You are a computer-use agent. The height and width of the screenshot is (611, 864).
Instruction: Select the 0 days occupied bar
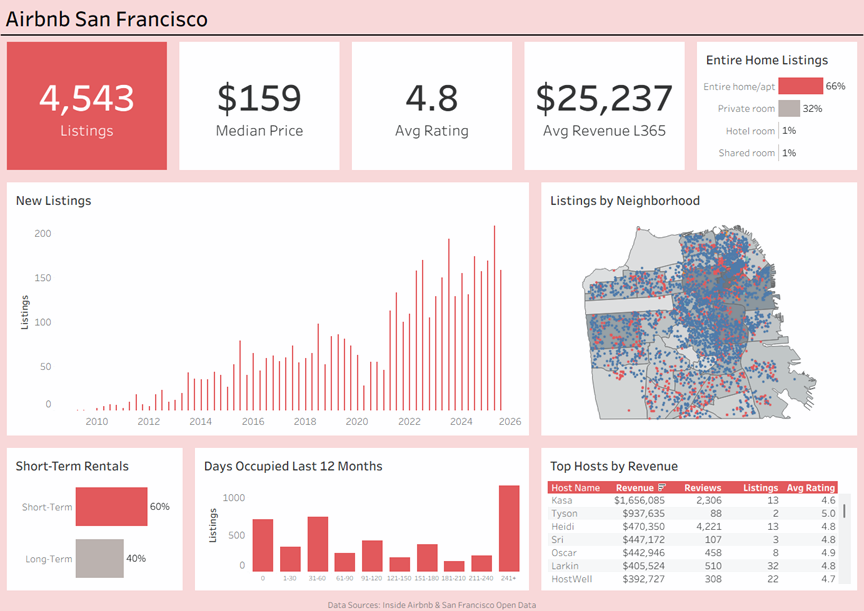tap(263, 545)
